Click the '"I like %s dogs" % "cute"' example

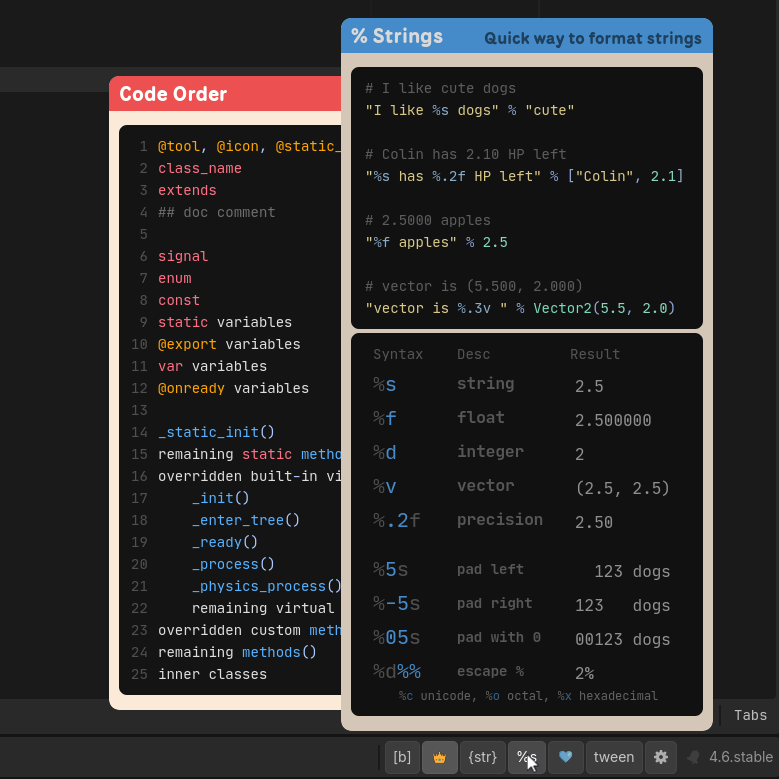pos(470,110)
